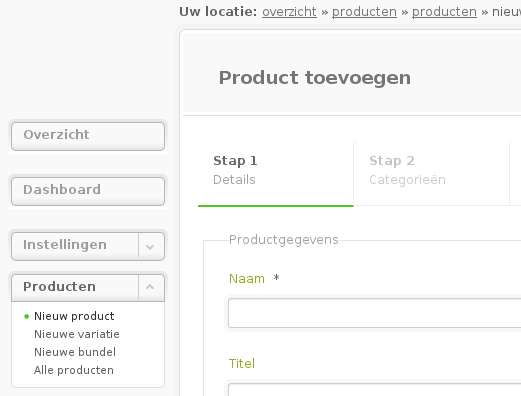Open the Dashboard sidebar button
This screenshot has height=396, width=521.
tap(88, 191)
